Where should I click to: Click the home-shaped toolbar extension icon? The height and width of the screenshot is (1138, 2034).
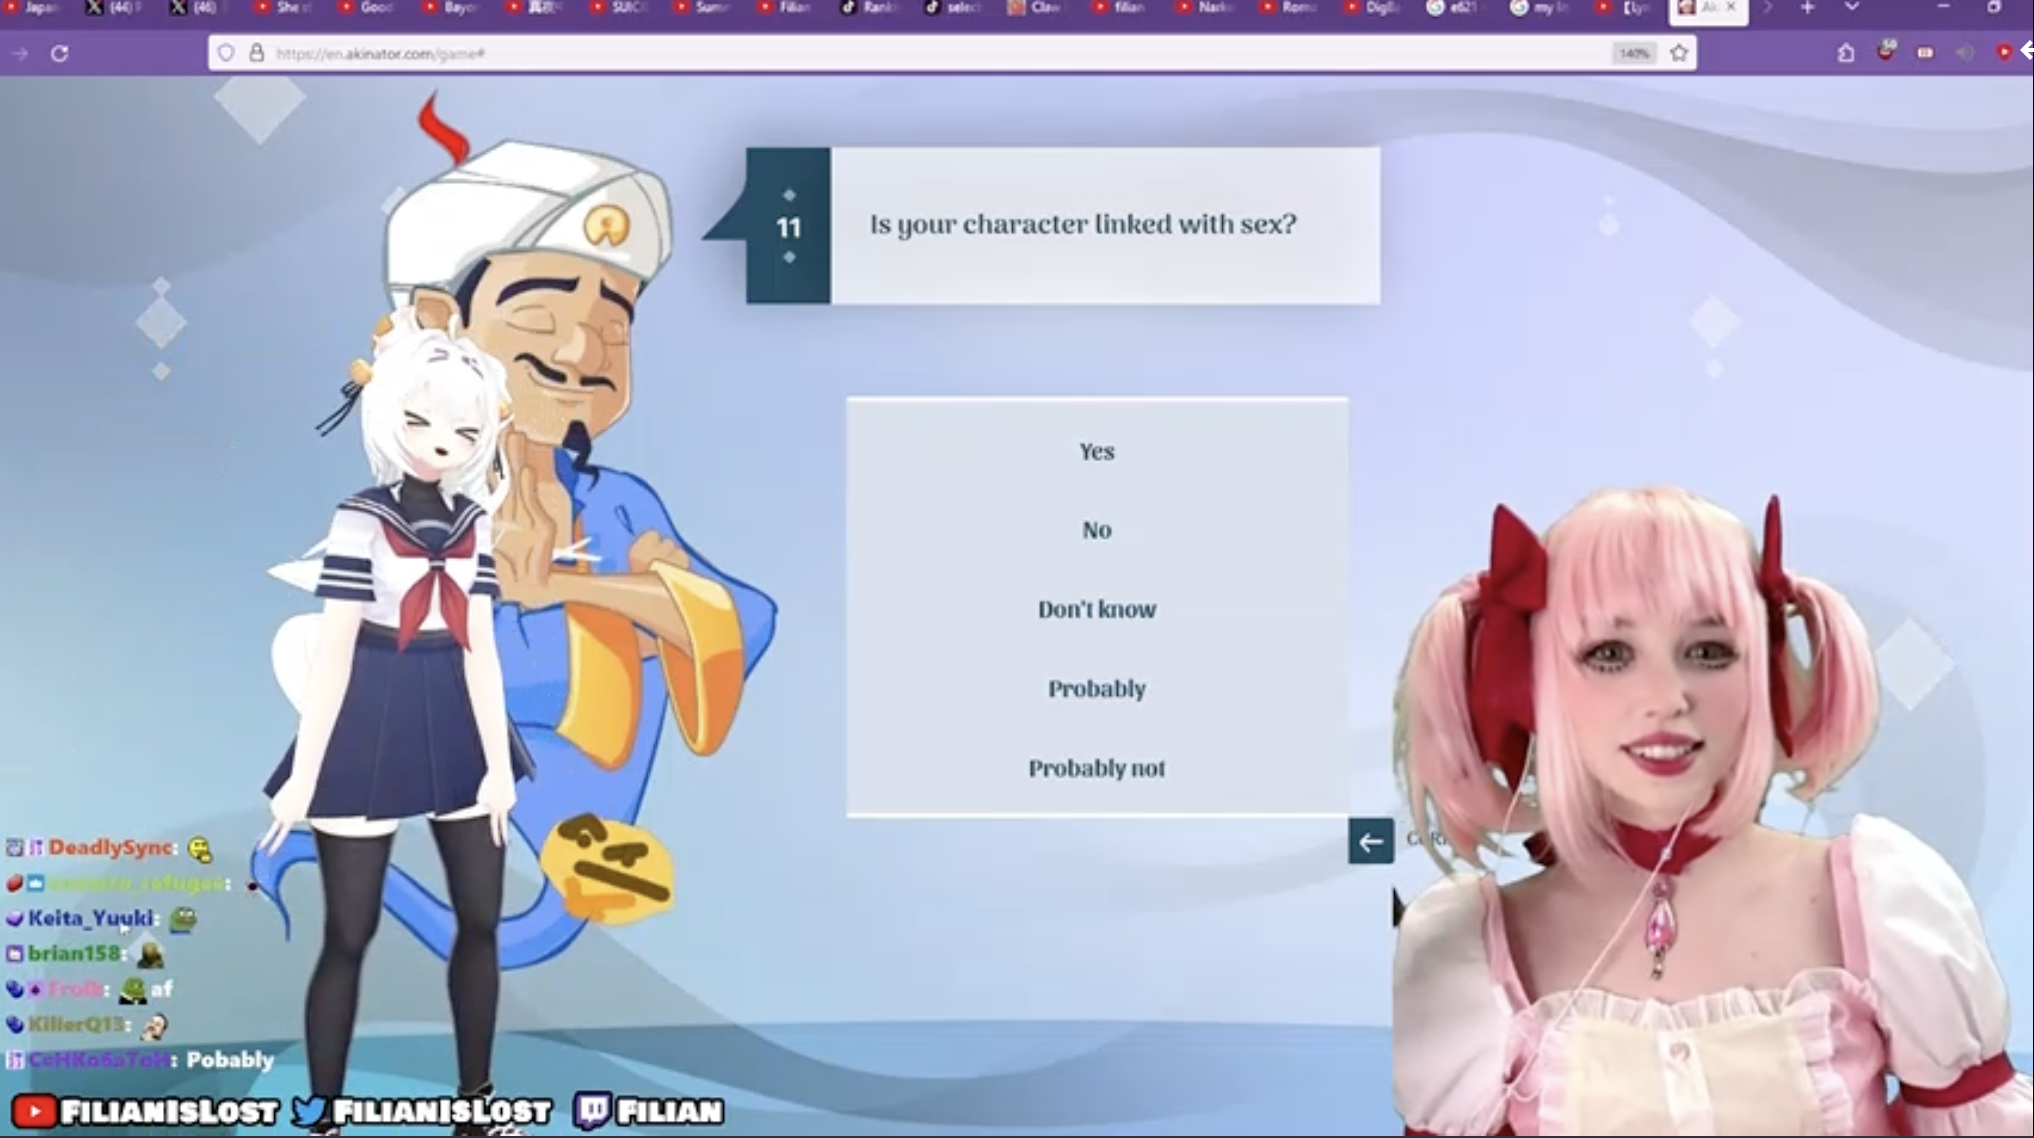point(1845,53)
